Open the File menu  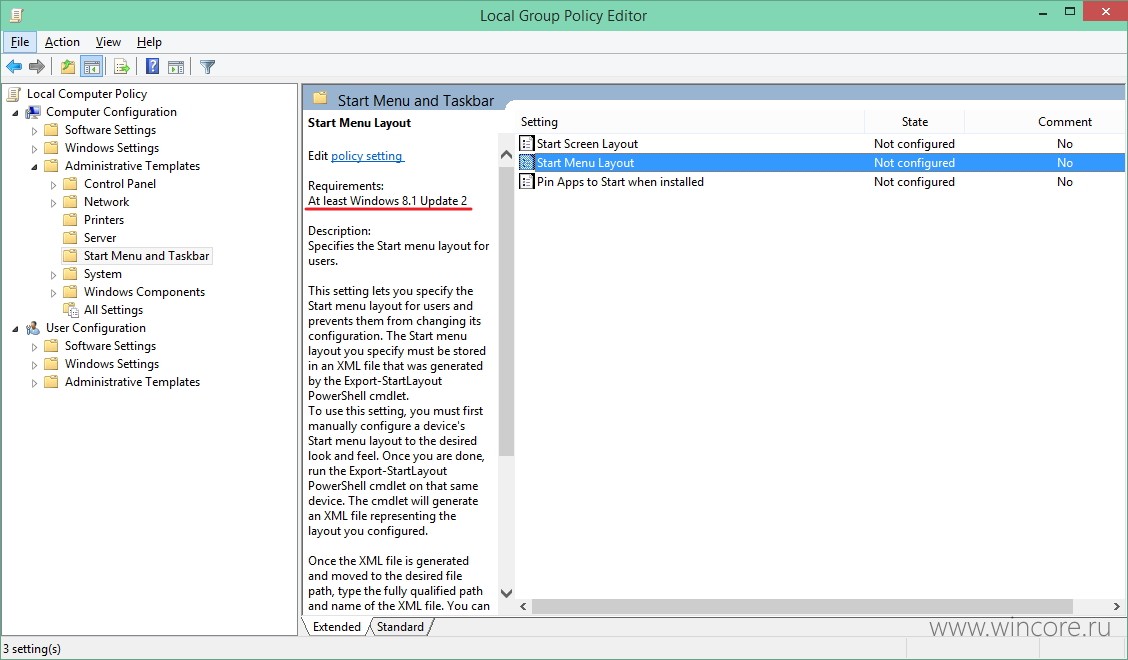20,42
